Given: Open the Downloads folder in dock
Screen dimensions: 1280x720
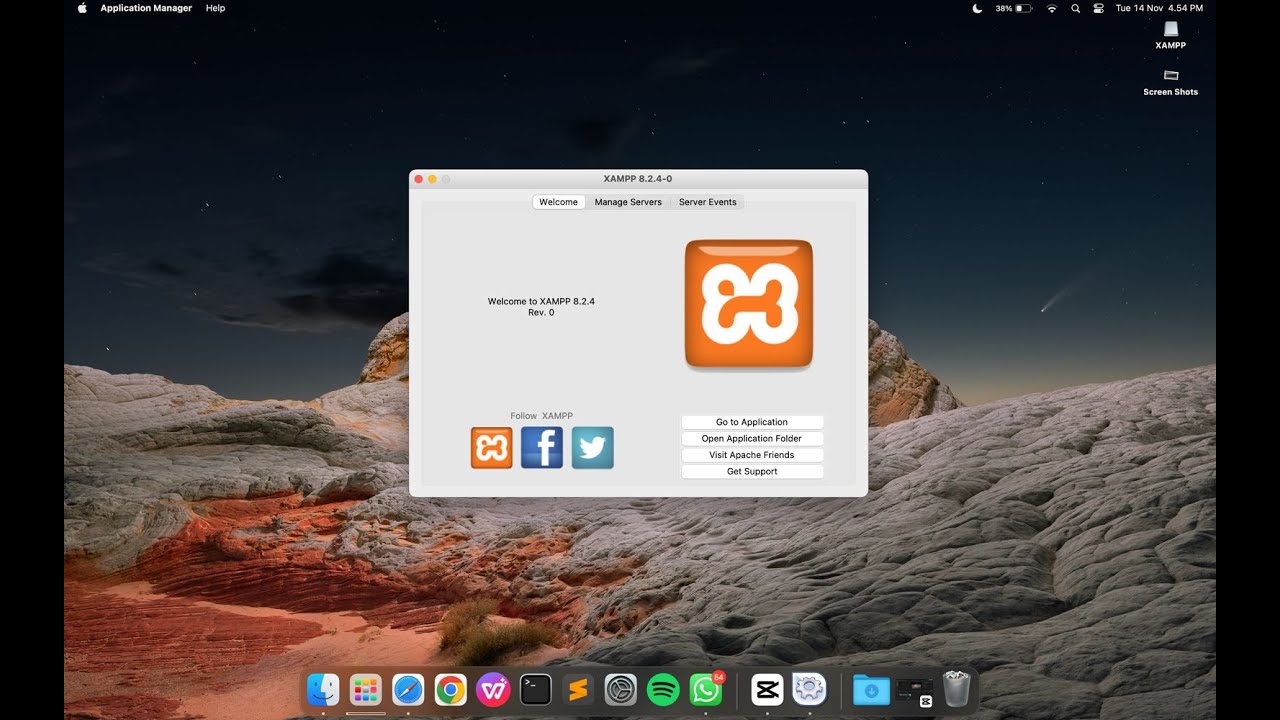Looking at the screenshot, I should pos(871,689).
